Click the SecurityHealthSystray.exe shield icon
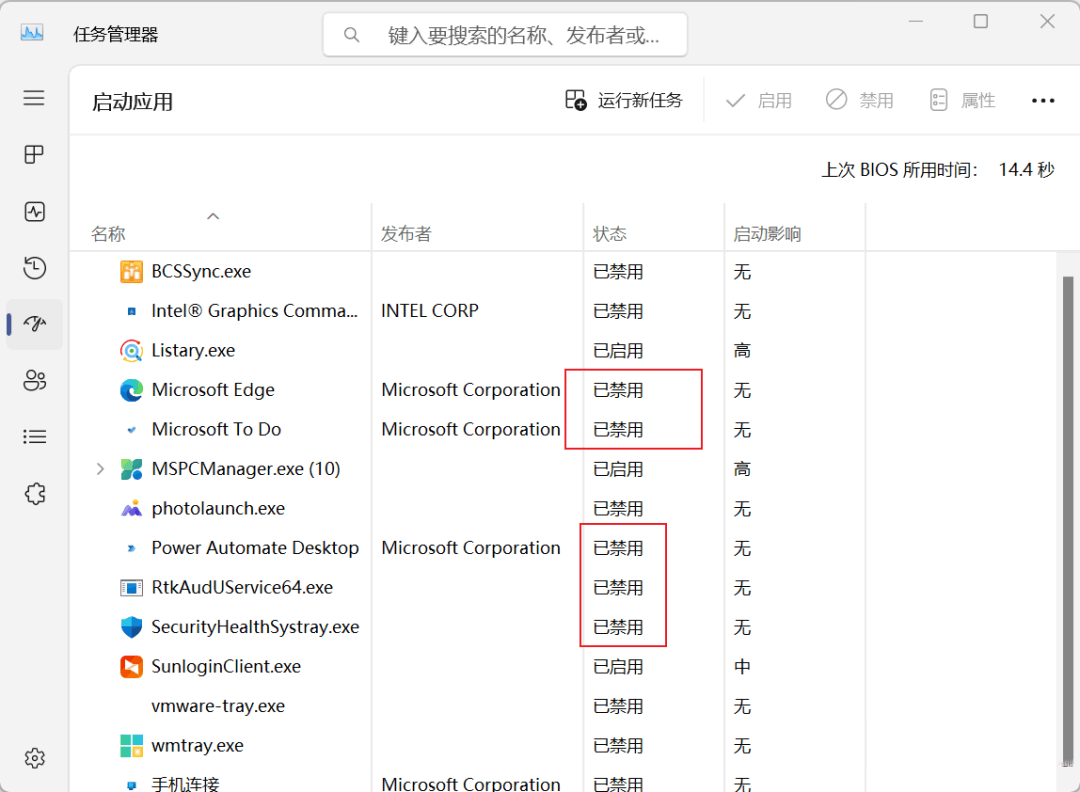Image resolution: width=1080 pixels, height=792 pixels. click(x=132, y=627)
